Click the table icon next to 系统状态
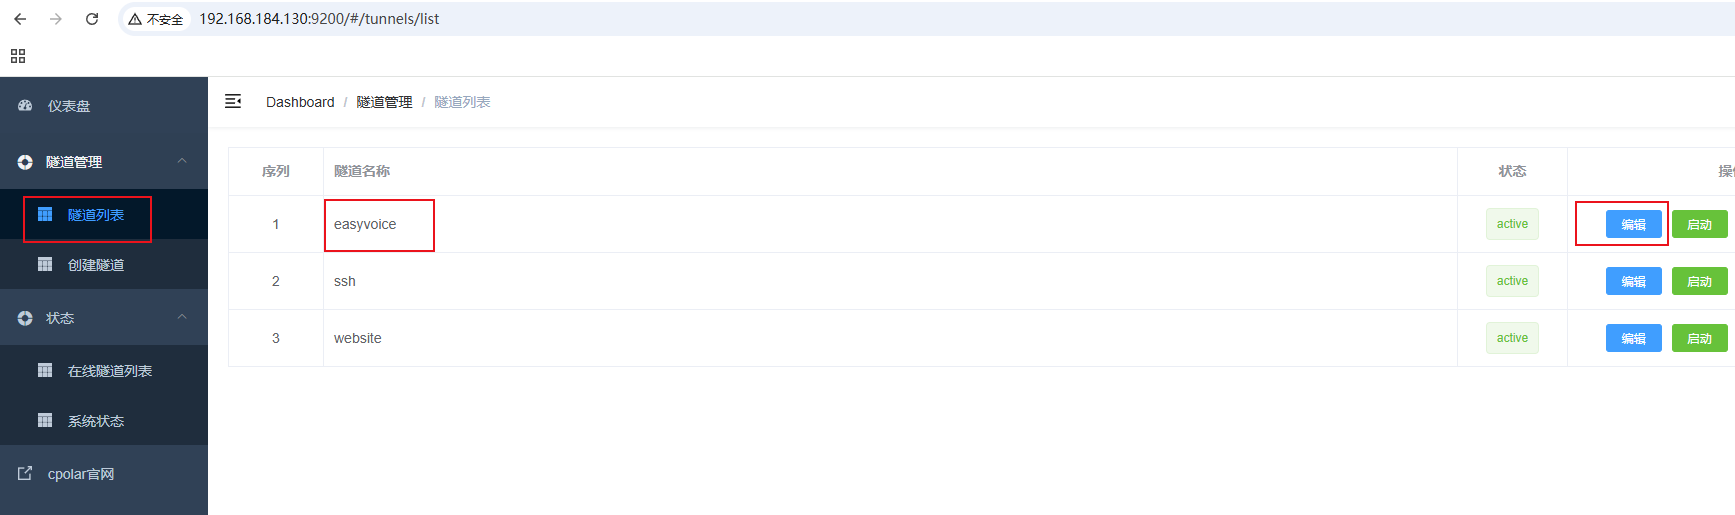The height and width of the screenshot is (515, 1735). tap(45, 420)
